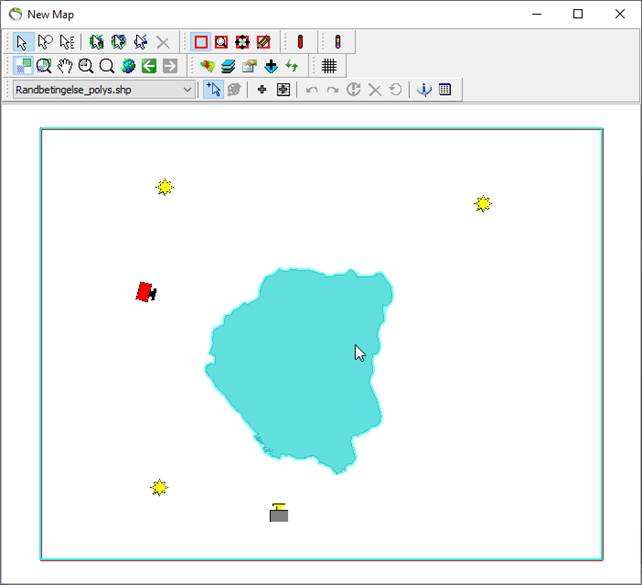Click the solid red capsule icon
The image size is (642, 585).
pyautogui.click(x=300, y=42)
